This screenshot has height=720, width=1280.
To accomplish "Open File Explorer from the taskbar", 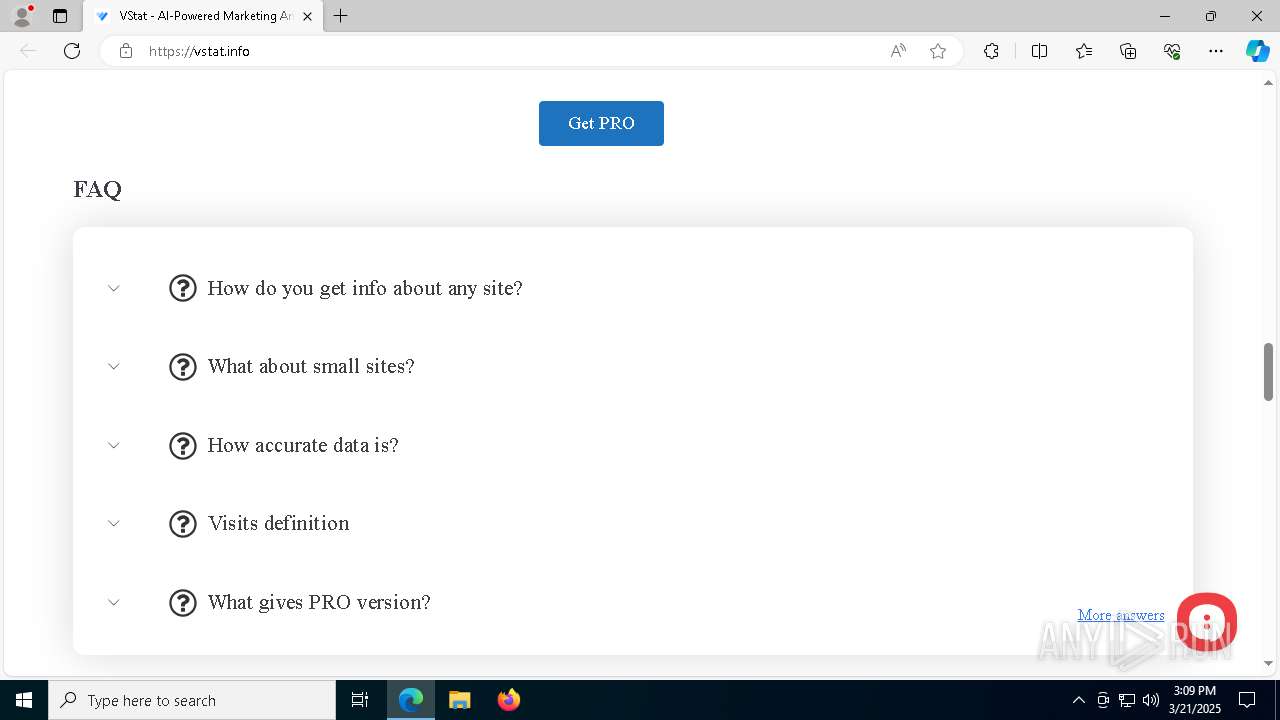I will pos(460,700).
